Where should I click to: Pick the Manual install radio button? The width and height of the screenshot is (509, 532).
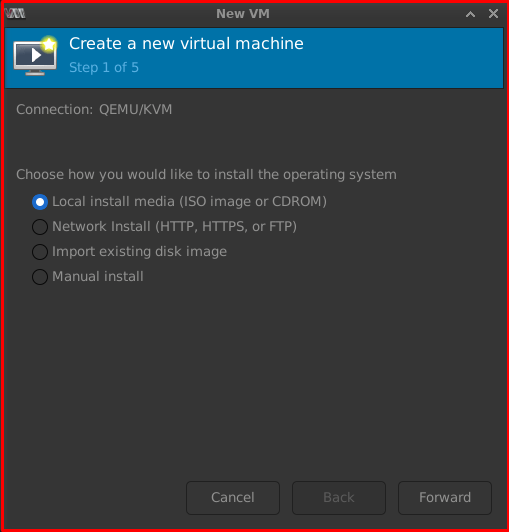point(40,277)
